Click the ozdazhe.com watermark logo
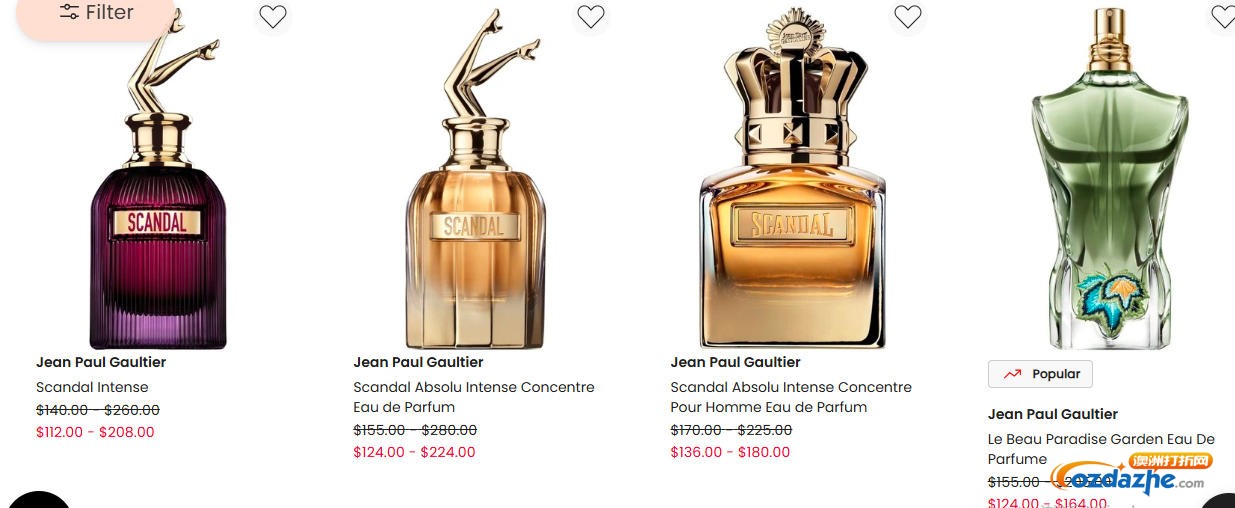 click(x=1130, y=476)
